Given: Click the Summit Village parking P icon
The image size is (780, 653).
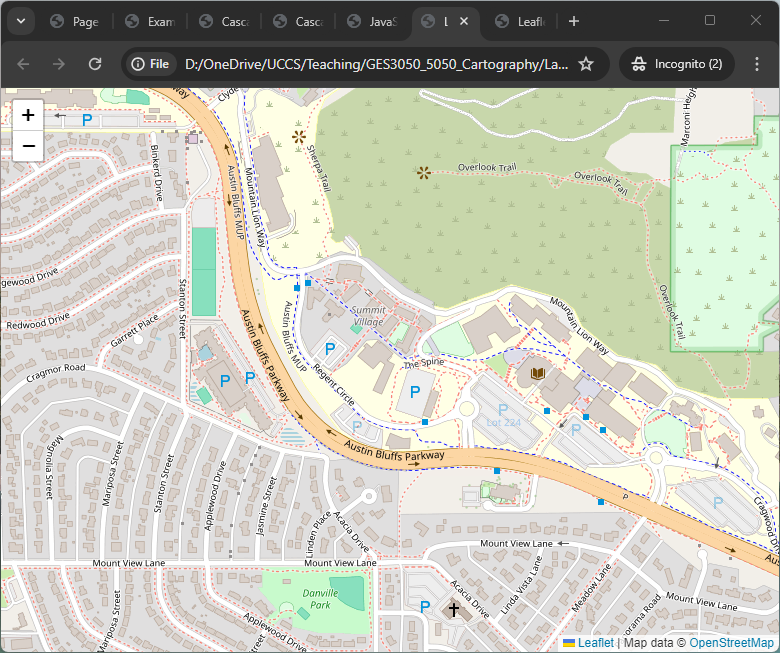Looking at the screenshot, I should (x=330, y=349).
